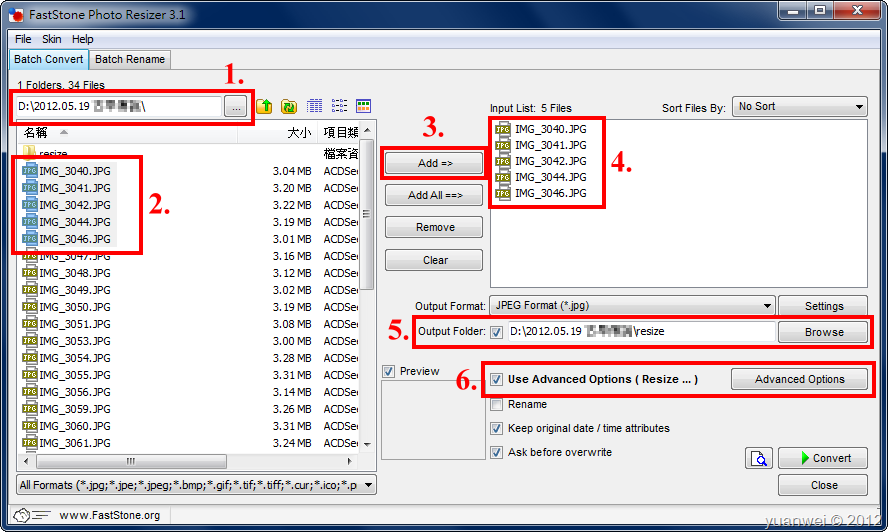888x532 pixels.
Task: Toggle Ask before overwrite checkbox
Action: (497, 452)
